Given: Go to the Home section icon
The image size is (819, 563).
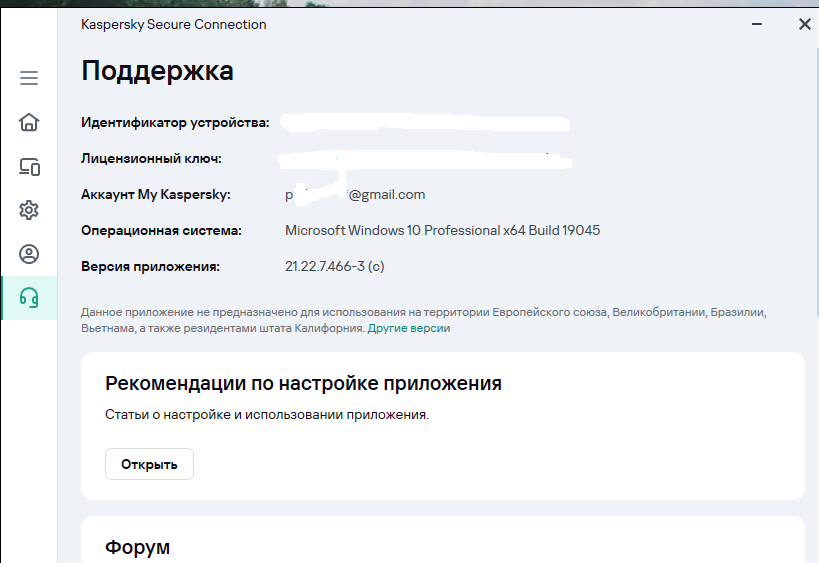Looking at the screenshot, I should point(29,122).
